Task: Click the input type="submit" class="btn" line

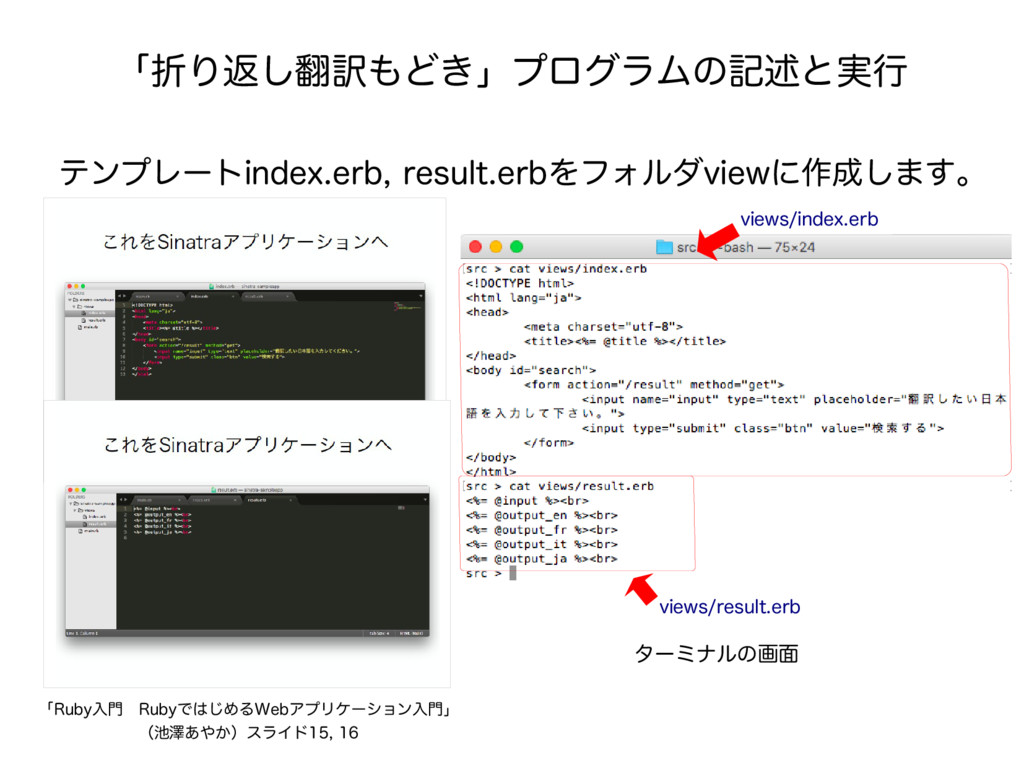Action: coord(763,428)
